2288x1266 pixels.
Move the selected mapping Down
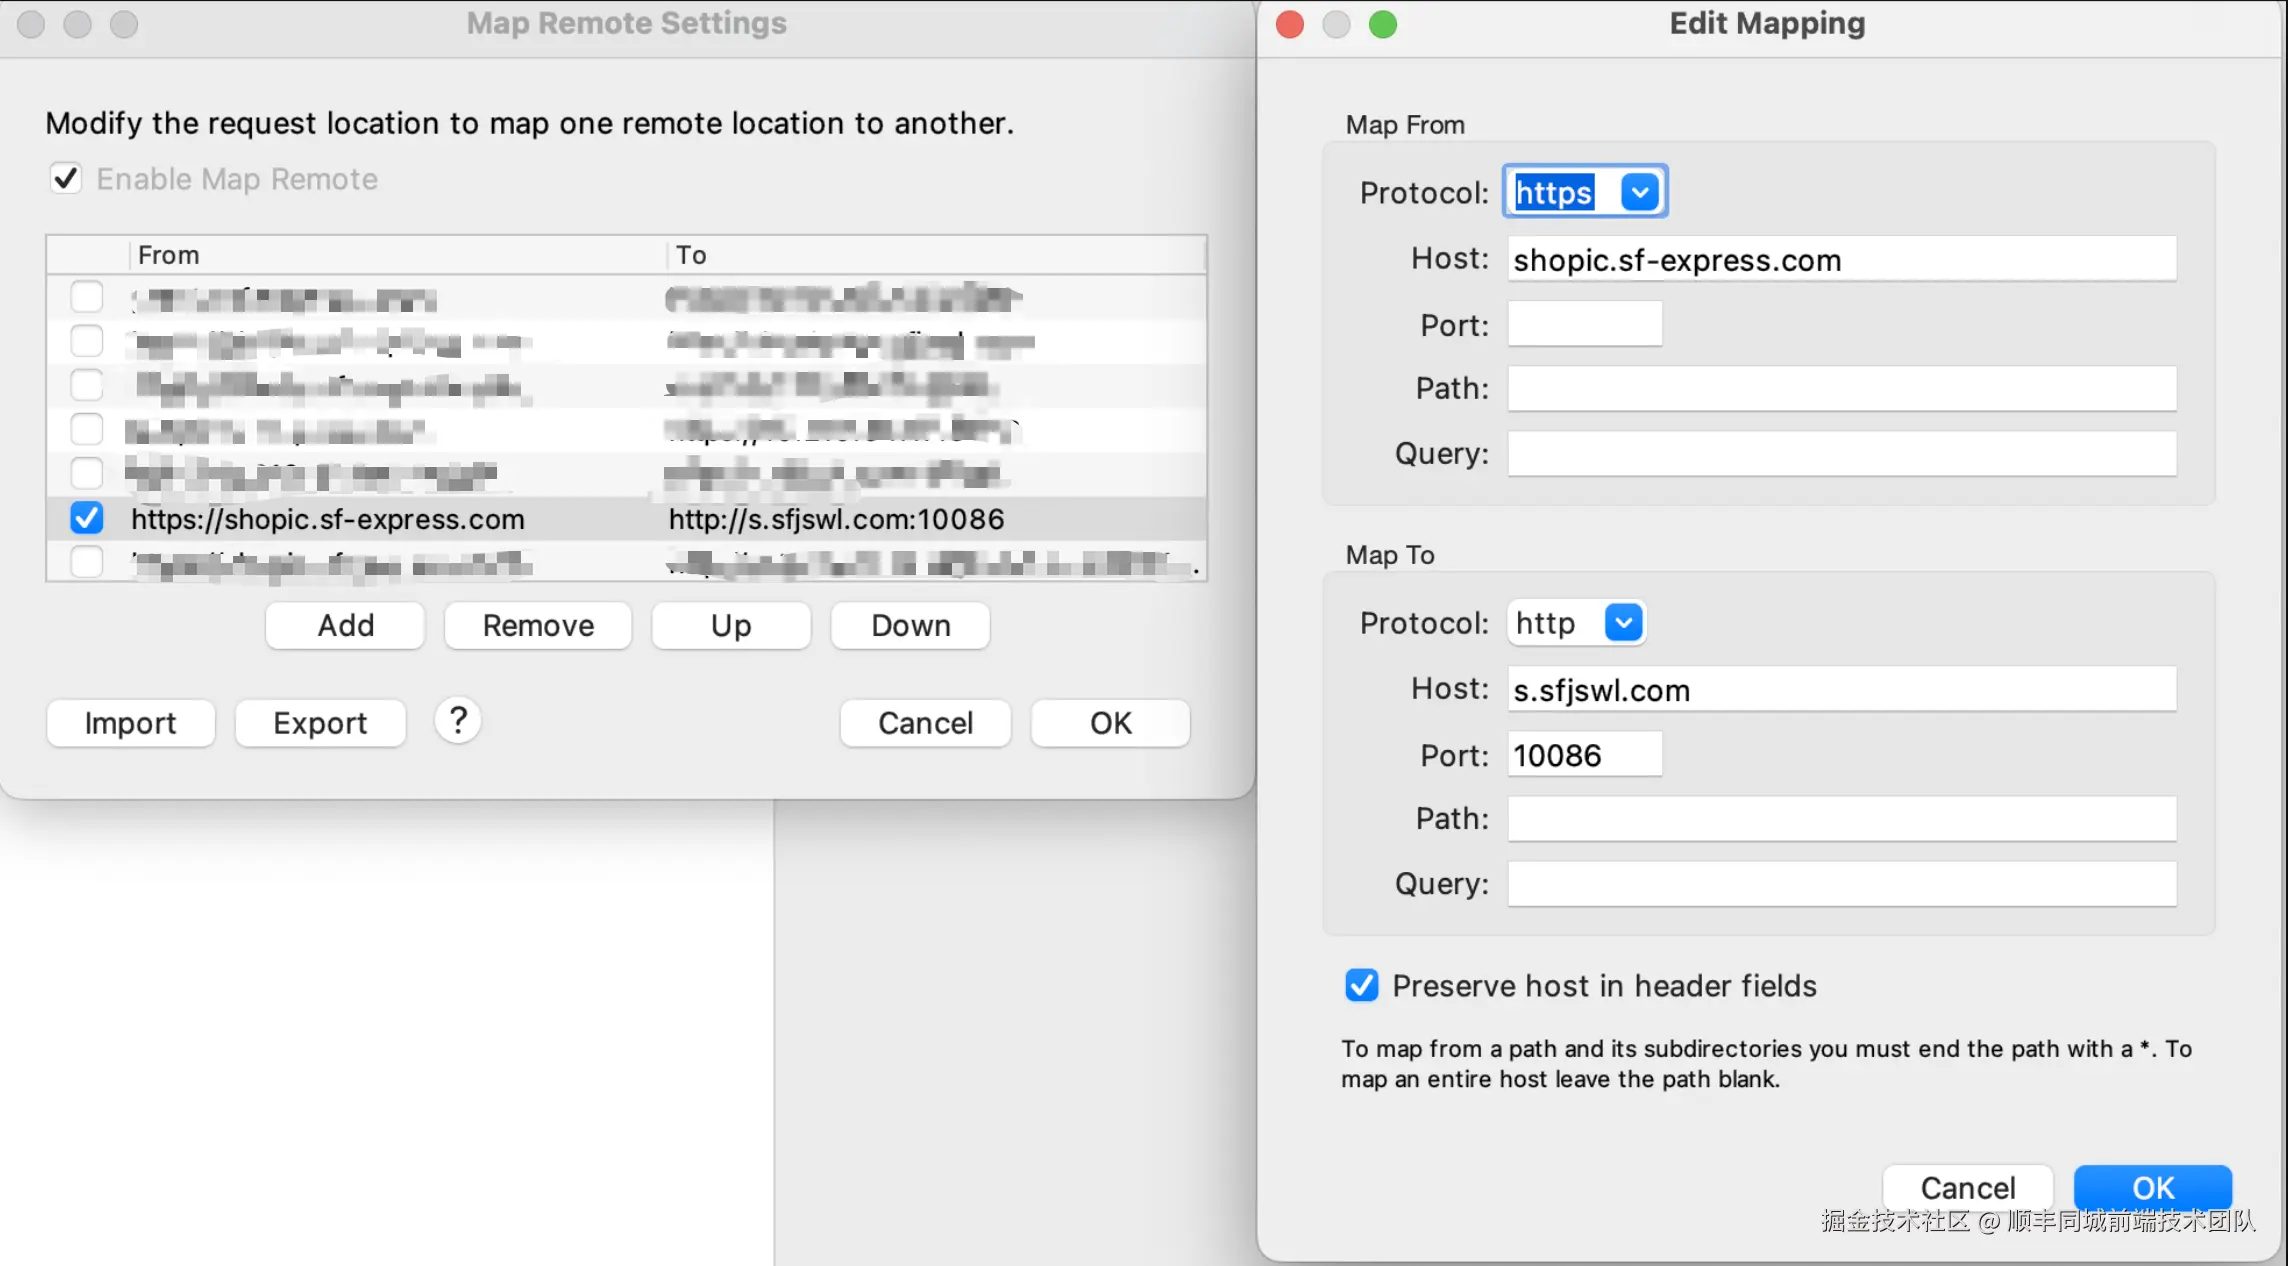point(910,626)
